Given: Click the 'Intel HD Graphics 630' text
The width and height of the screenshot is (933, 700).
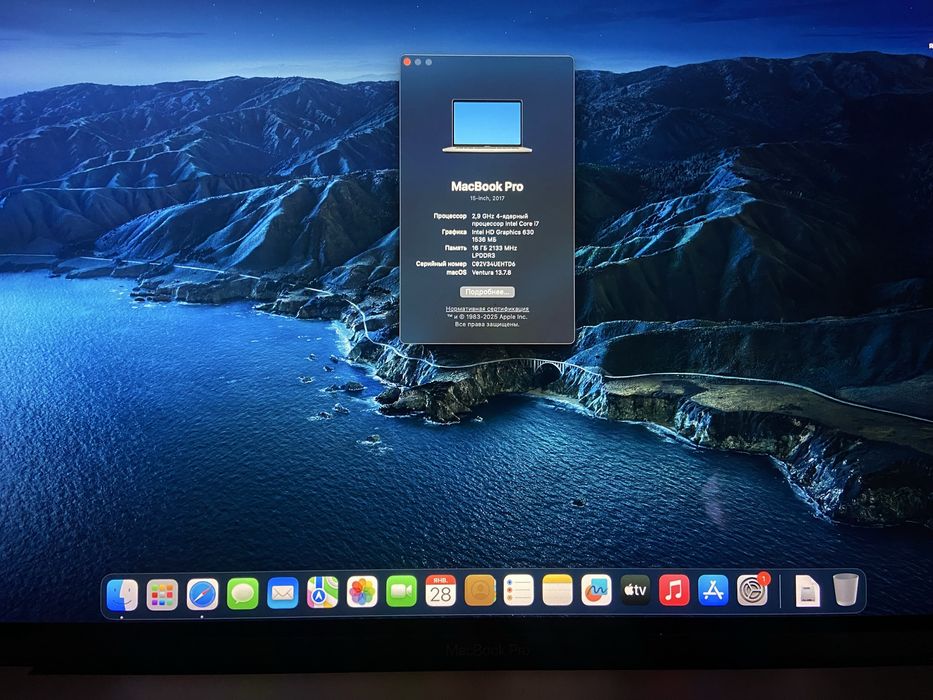Looking at the screenshot, I should pyautogui.click(x=502, y=232).
